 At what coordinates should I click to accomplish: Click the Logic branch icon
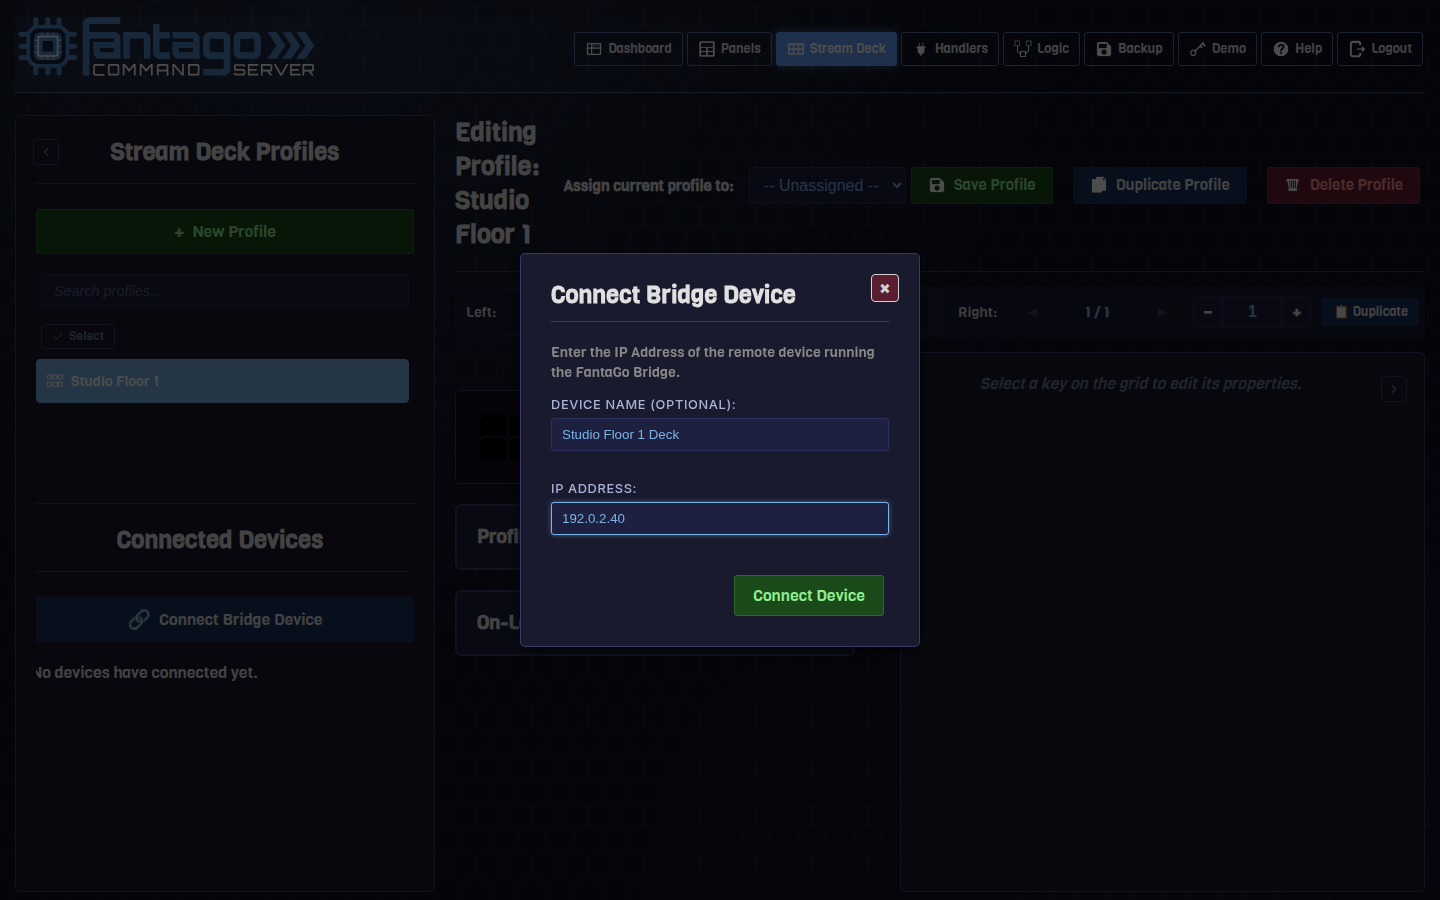[1023, 49]
